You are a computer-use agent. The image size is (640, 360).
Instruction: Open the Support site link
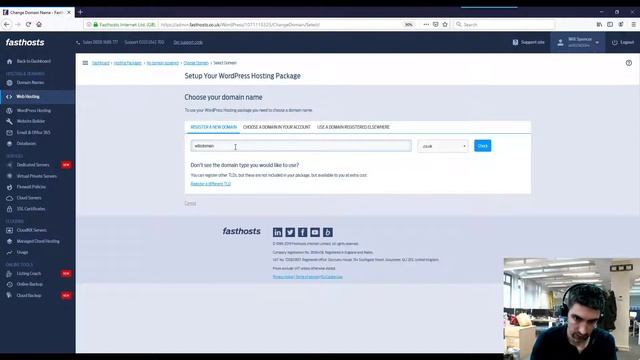pos(529,42)
